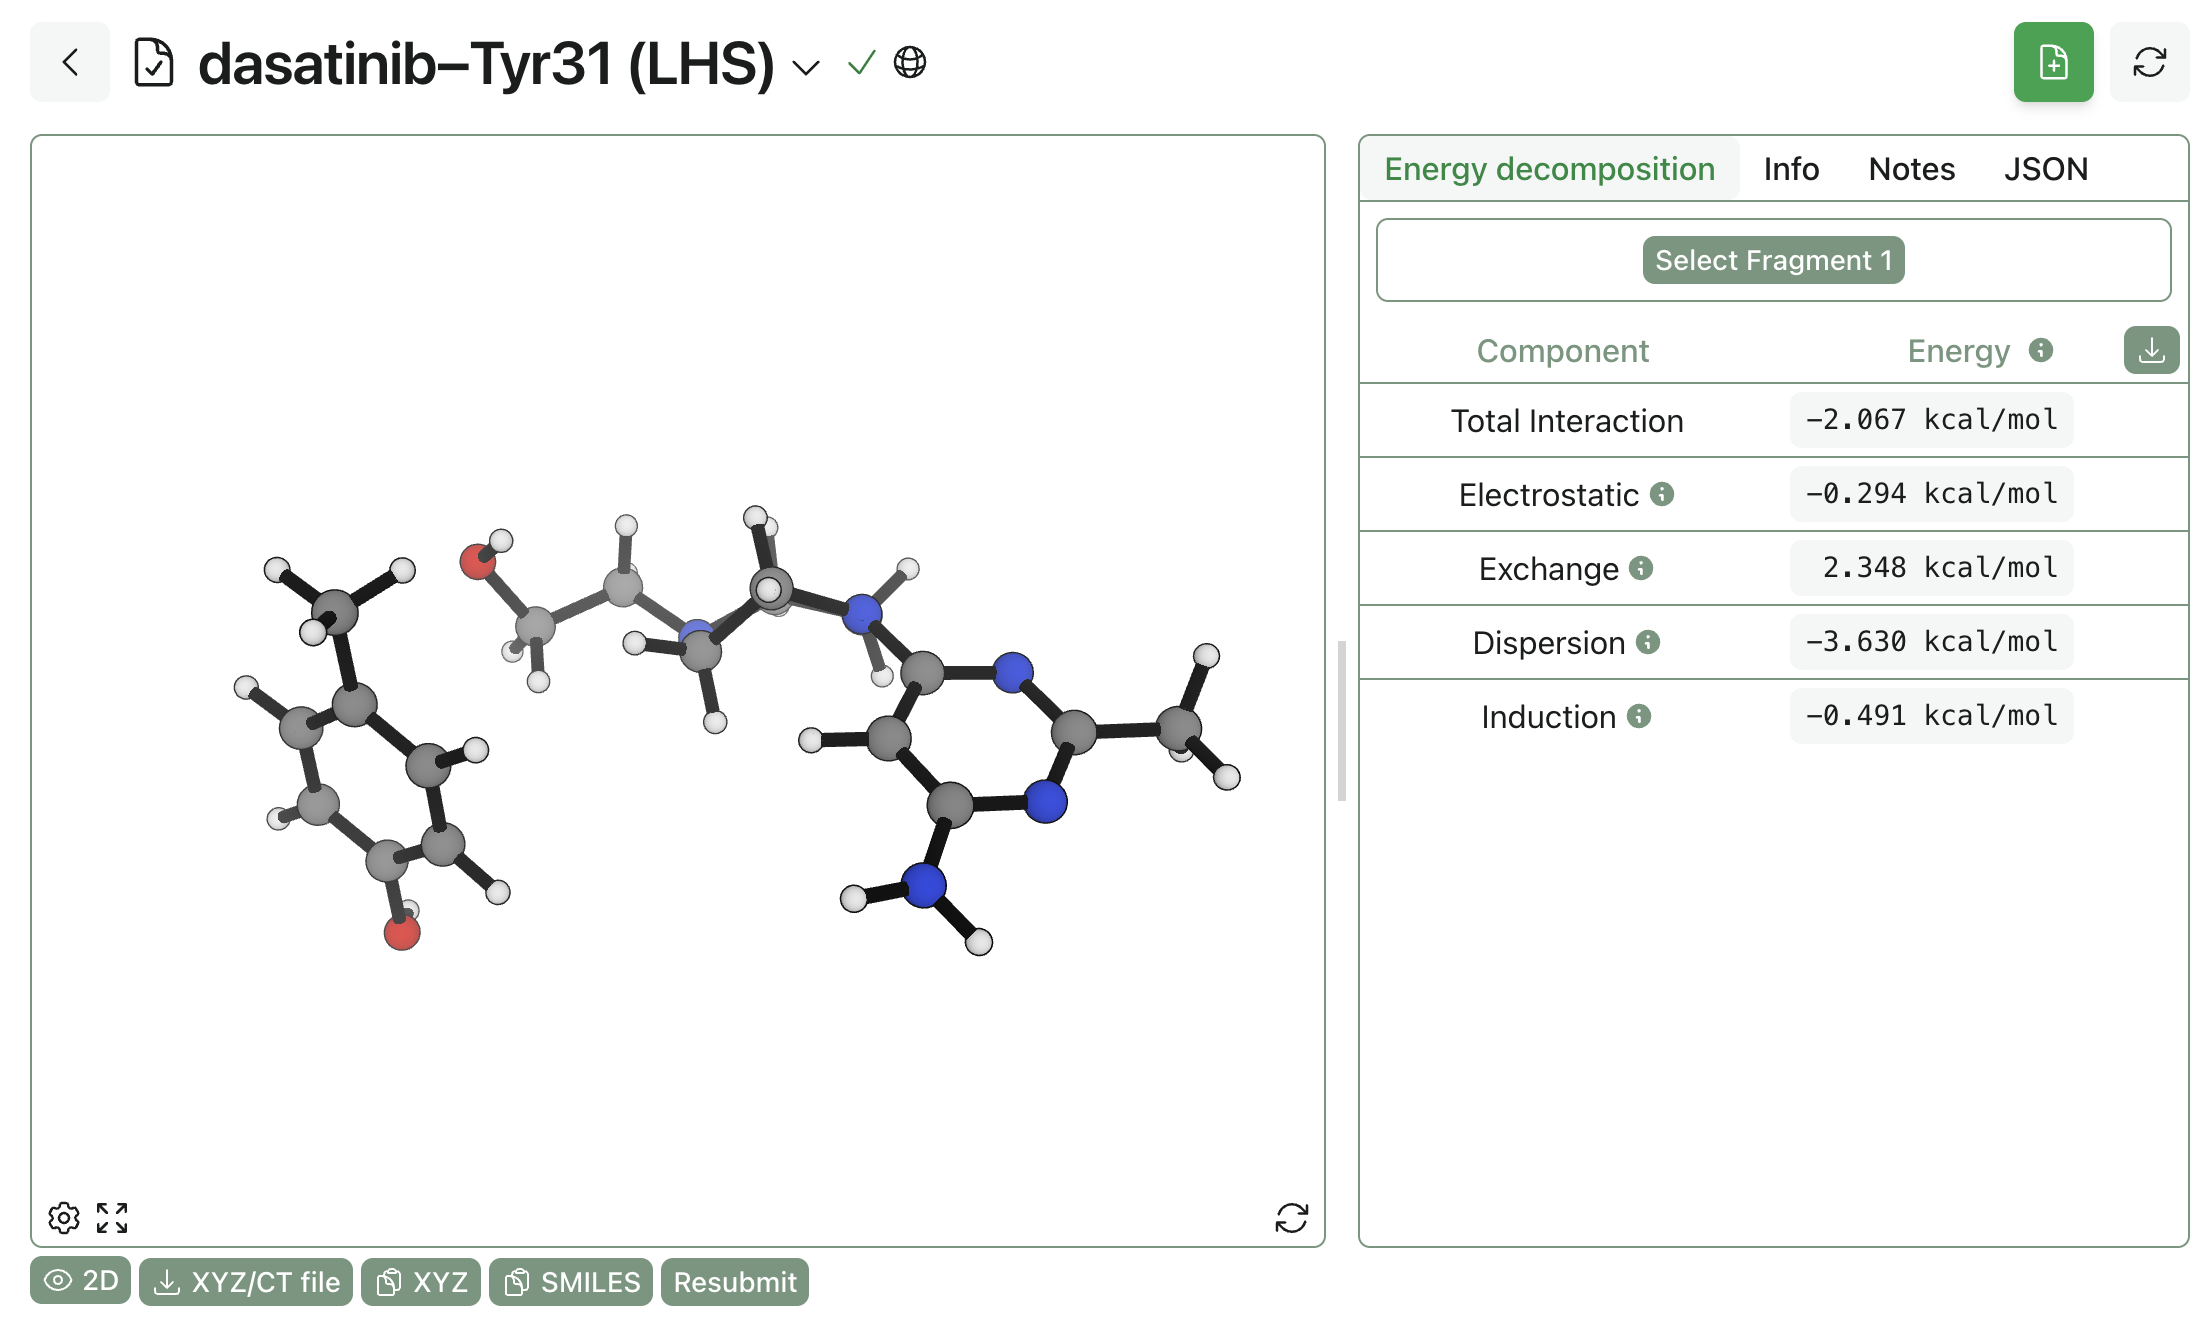Click the Dispersion row label

1548,643
